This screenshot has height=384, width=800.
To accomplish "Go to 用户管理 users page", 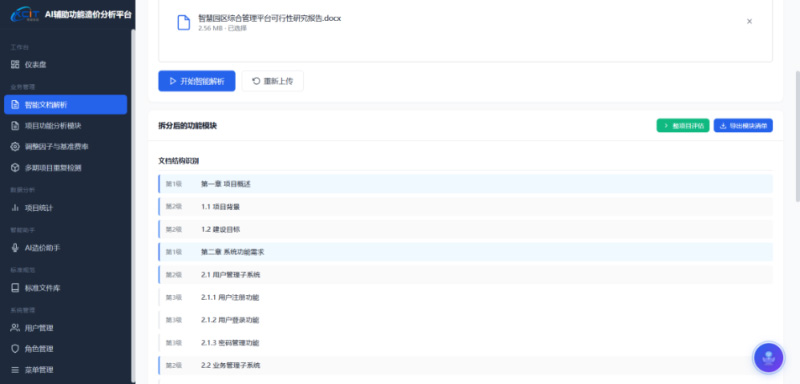I will [65, 328].
